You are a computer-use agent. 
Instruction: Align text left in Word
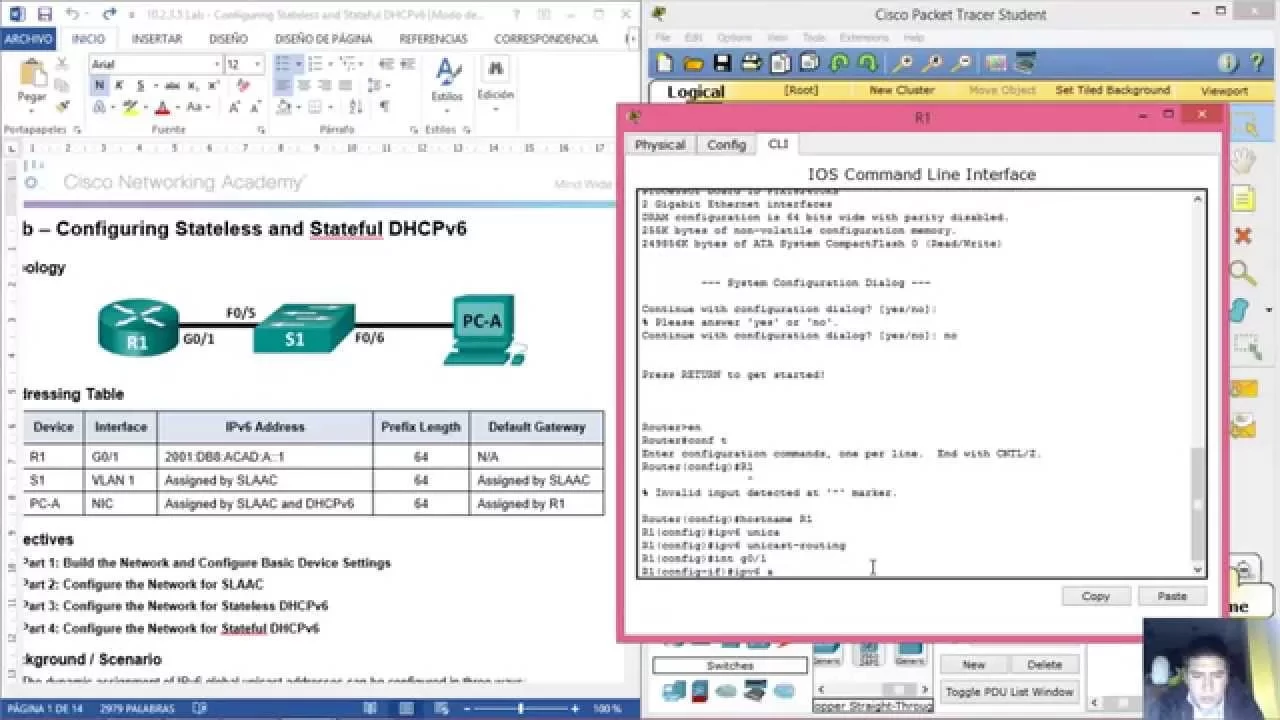283,86
